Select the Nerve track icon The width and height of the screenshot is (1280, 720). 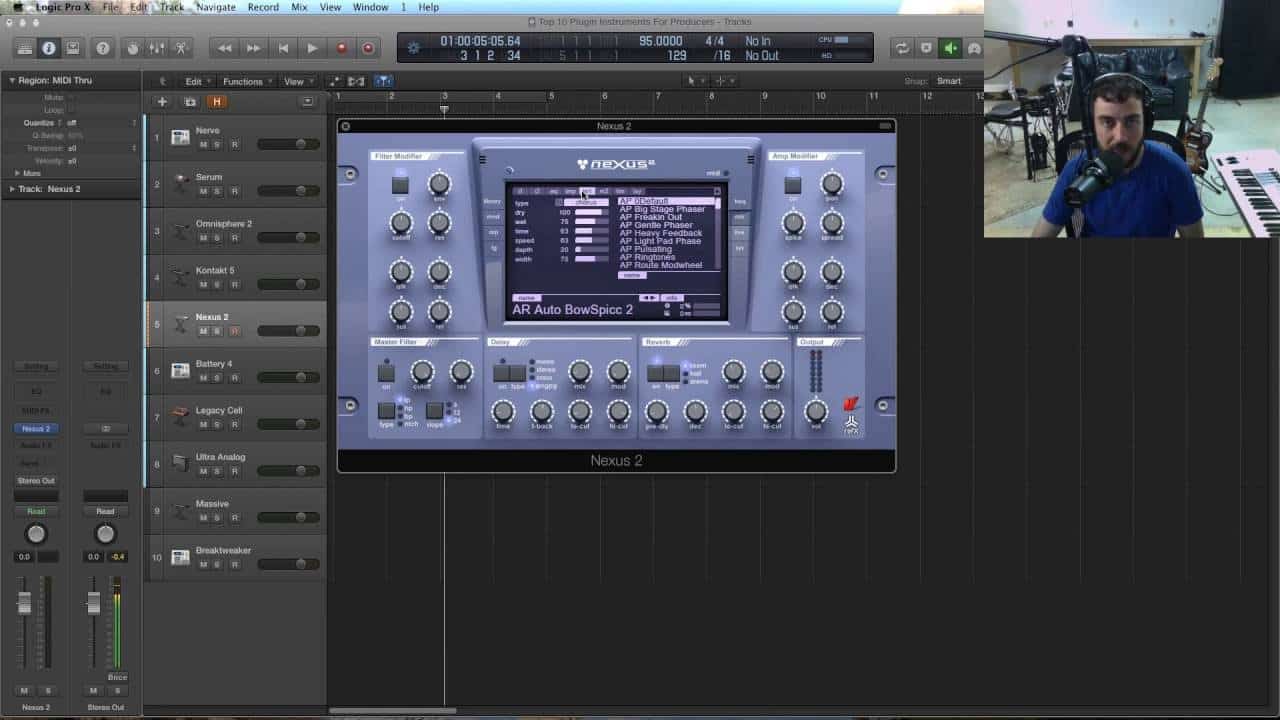180,137
